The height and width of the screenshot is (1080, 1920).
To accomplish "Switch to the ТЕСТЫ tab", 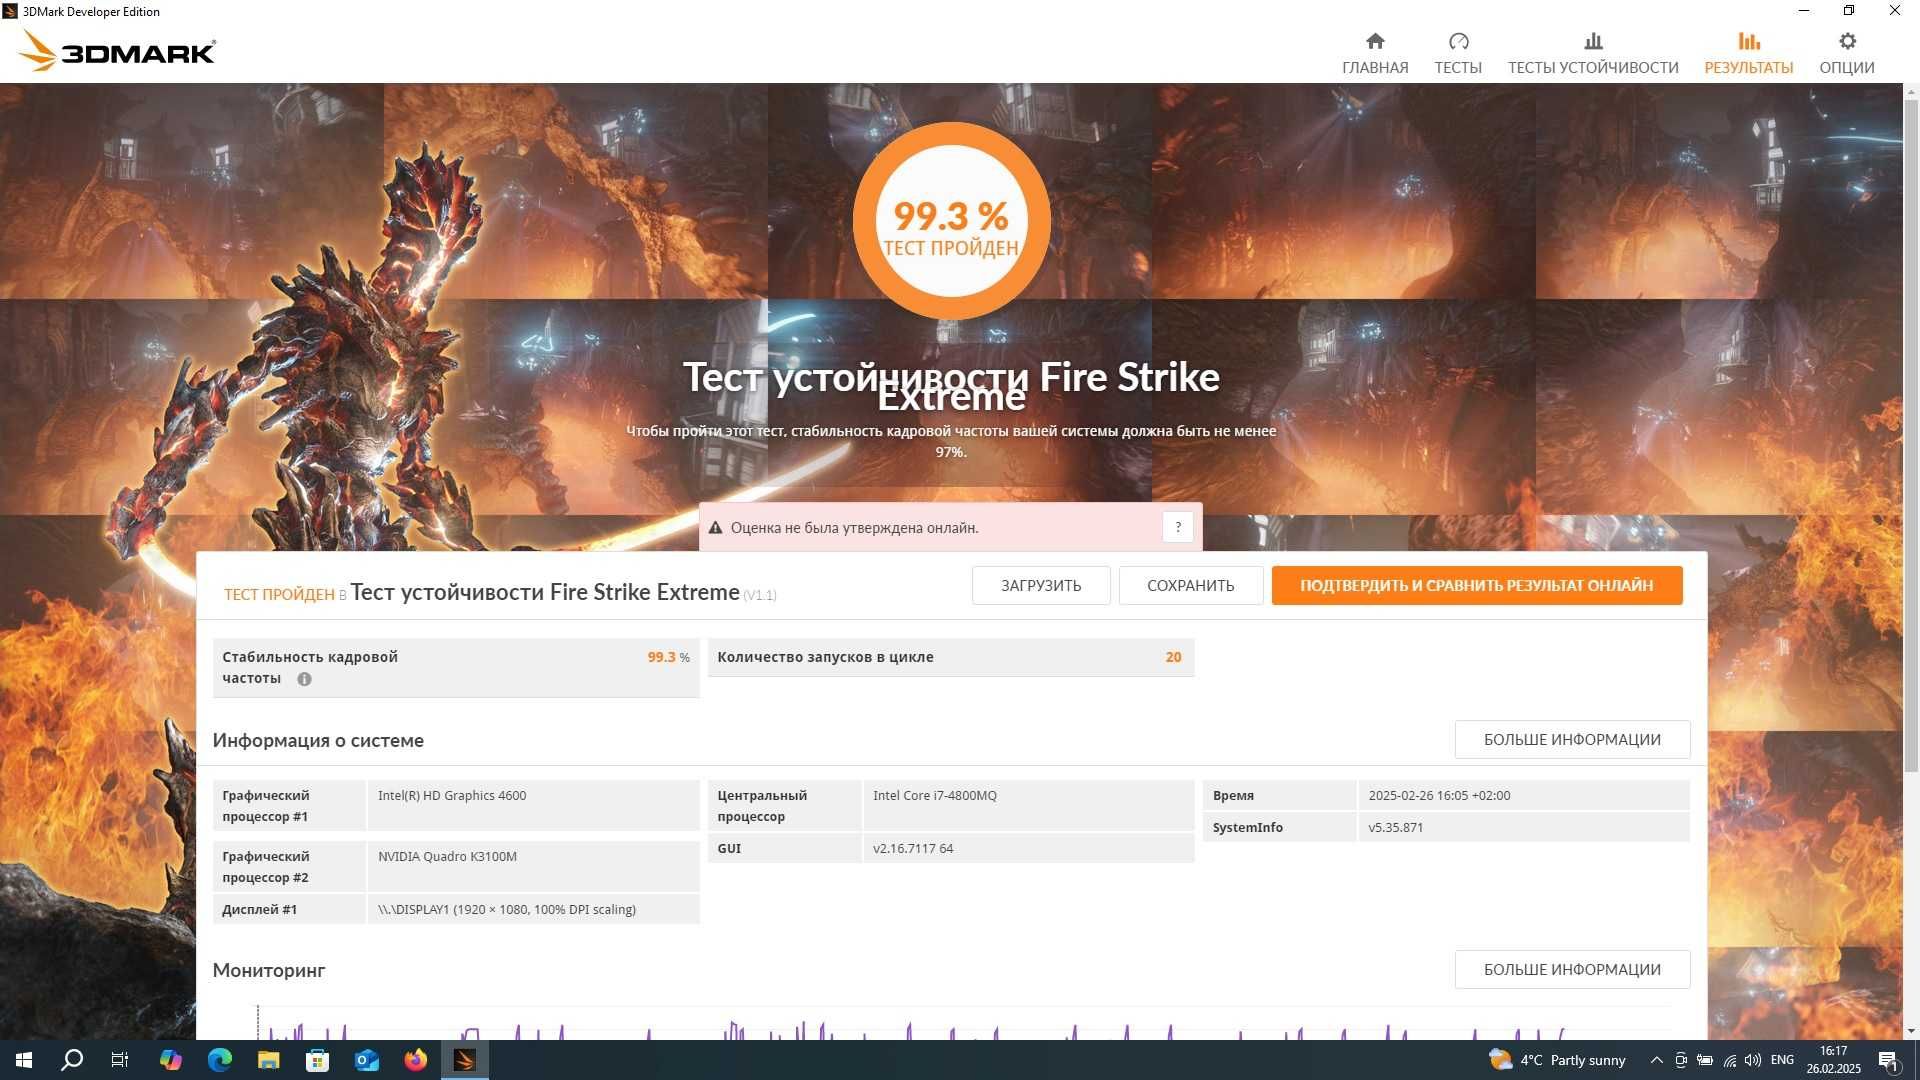I will [x=1458, y=53].
